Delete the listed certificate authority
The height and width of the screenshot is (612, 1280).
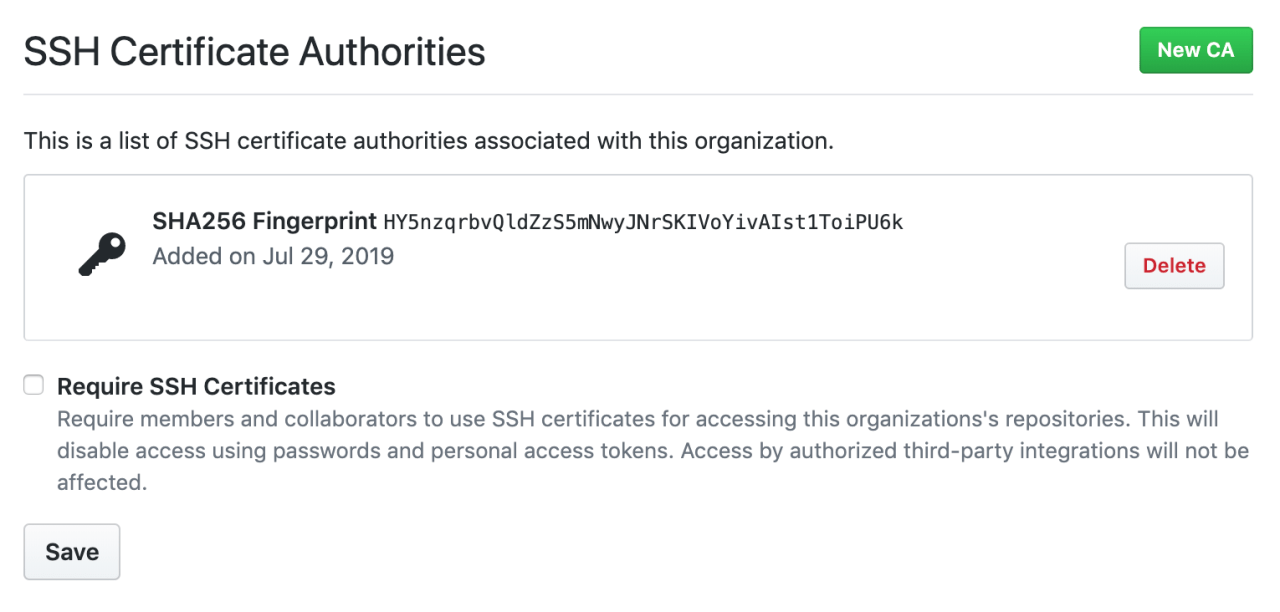point(1174,265)
